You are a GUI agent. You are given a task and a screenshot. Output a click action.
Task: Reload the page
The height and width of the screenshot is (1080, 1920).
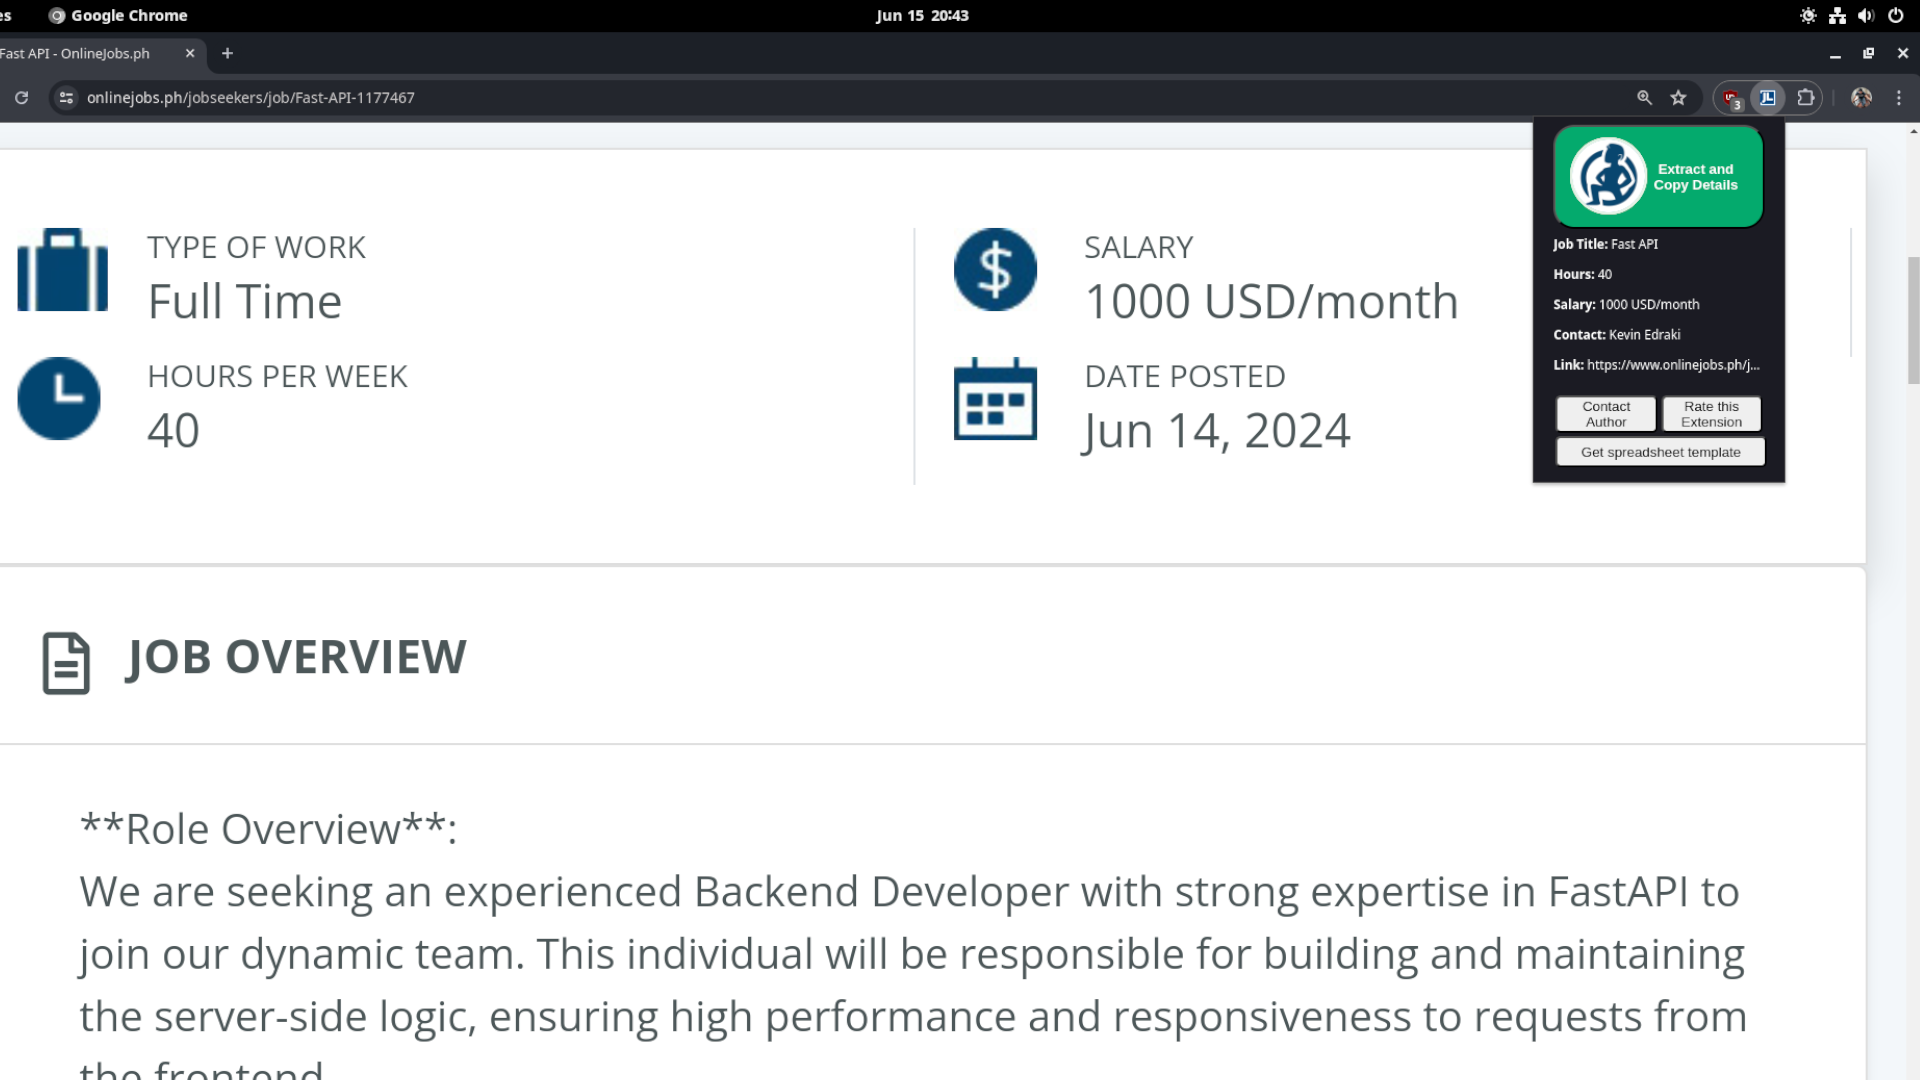(x=21, y=98)
